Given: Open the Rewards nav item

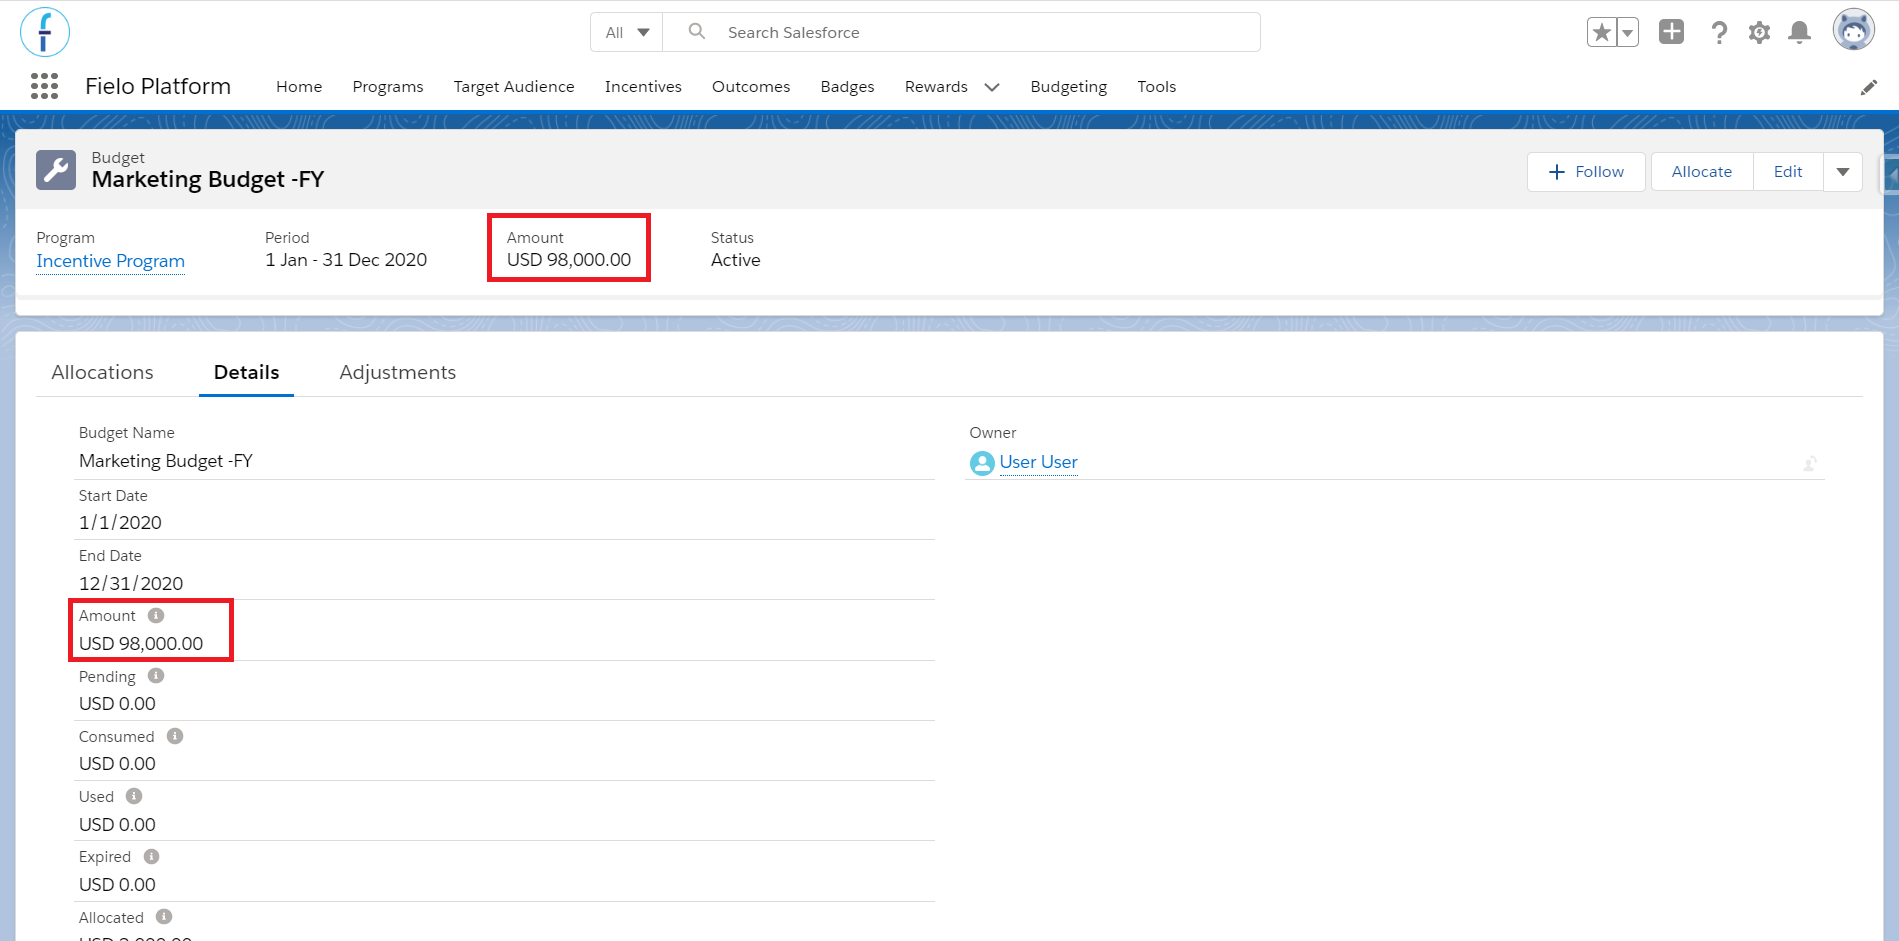Looking at the screenshot, I should pyautogui.click(x=936, y=87).
